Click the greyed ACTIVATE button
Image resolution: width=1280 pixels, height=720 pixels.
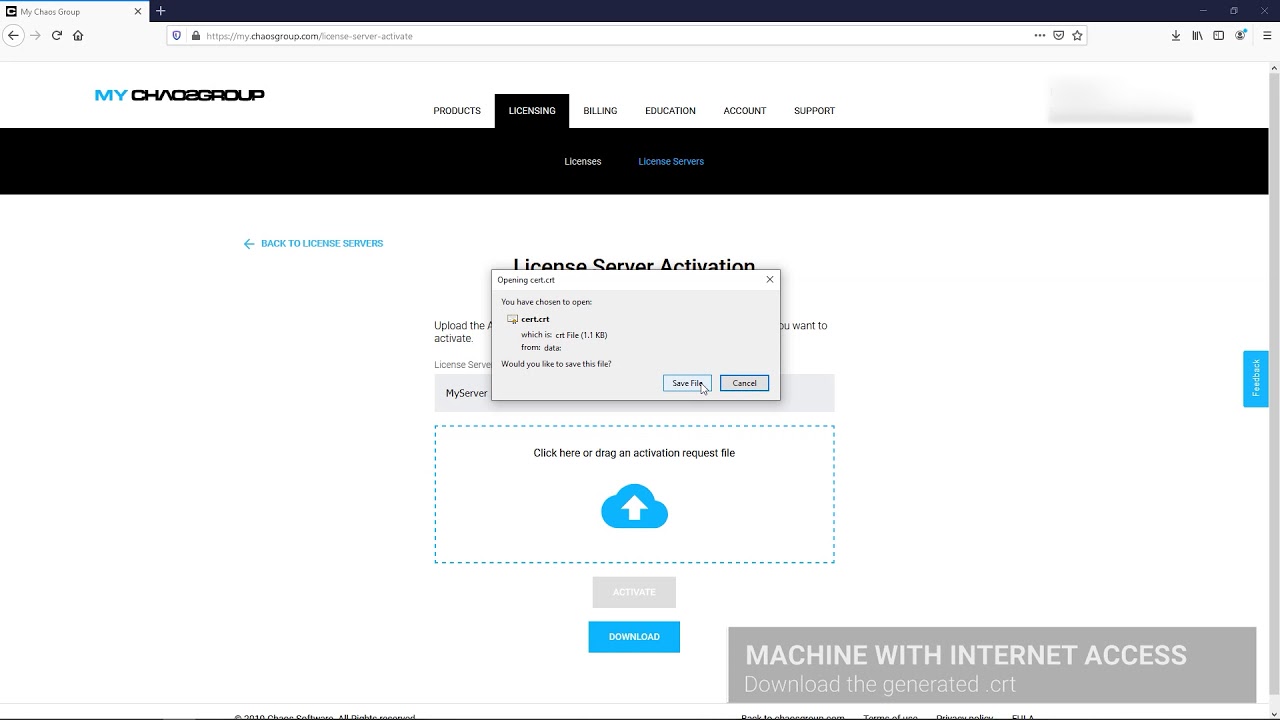click(634, 592)
